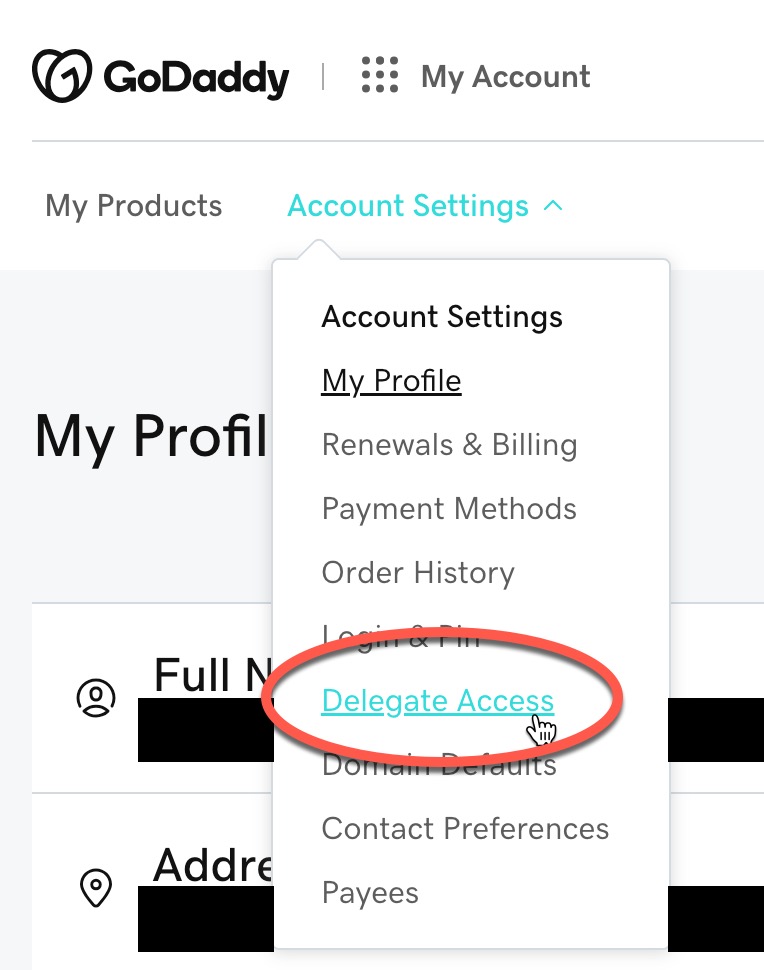The width and height of the screenshot is (764, 970).
Task: Click the My Profile page heading
Action: point(151,437)
